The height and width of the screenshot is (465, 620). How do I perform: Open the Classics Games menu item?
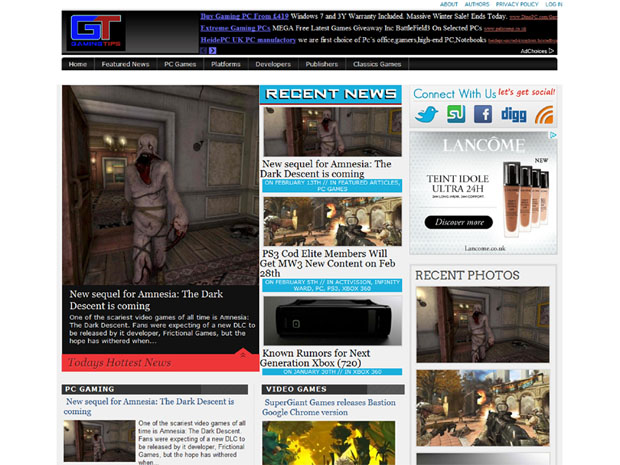pyautogui.click(x=377, y=64)
